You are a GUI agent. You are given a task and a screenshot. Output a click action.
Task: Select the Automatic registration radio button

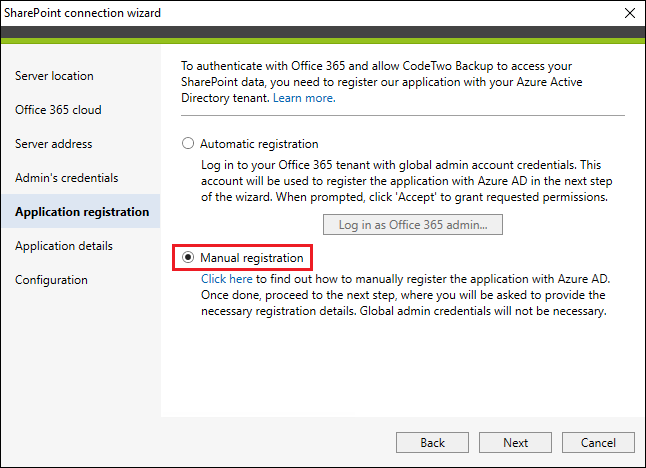click(188, 143)
